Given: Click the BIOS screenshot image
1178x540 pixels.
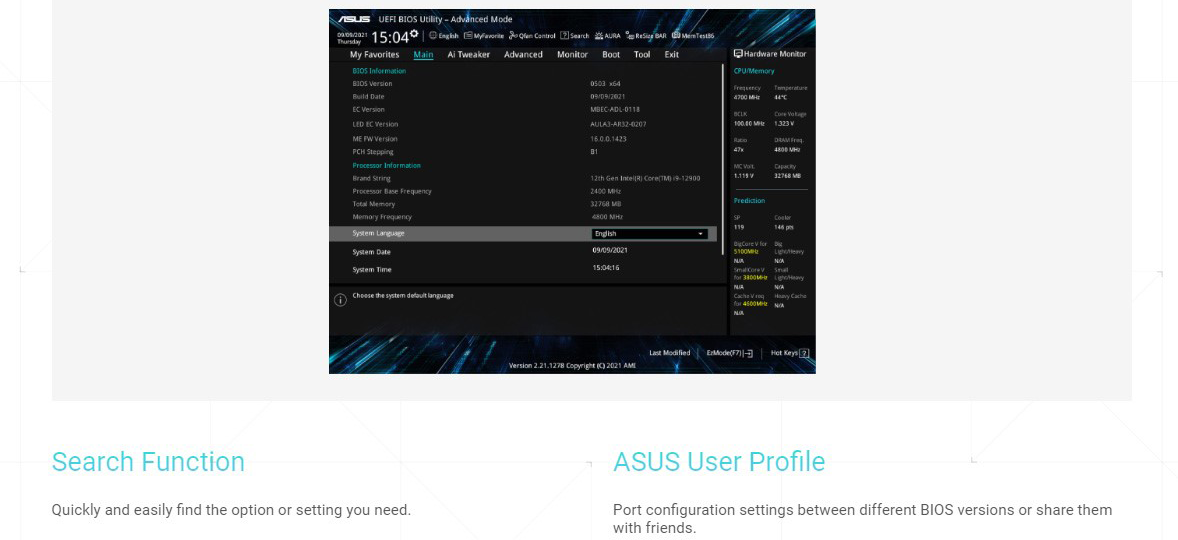Looking at the screenshot, I should (x=572, y=192).
